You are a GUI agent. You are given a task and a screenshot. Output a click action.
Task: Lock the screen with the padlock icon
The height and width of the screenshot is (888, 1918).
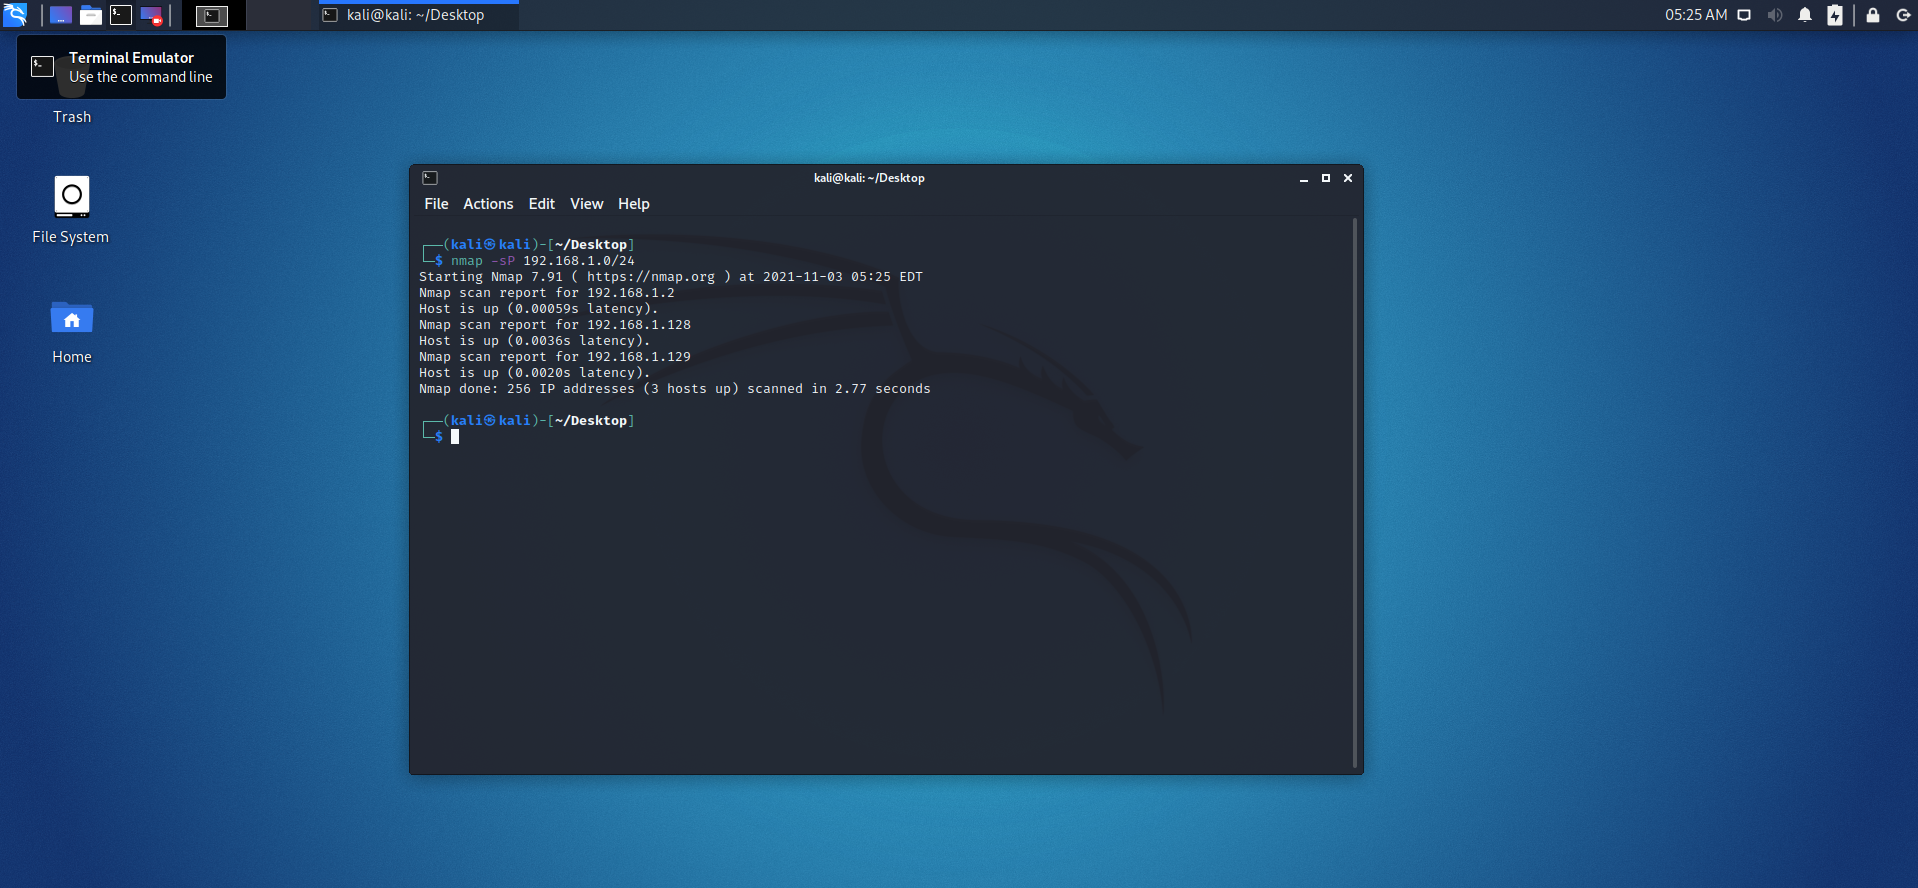pyautogui.click(x=1873, y=15)
